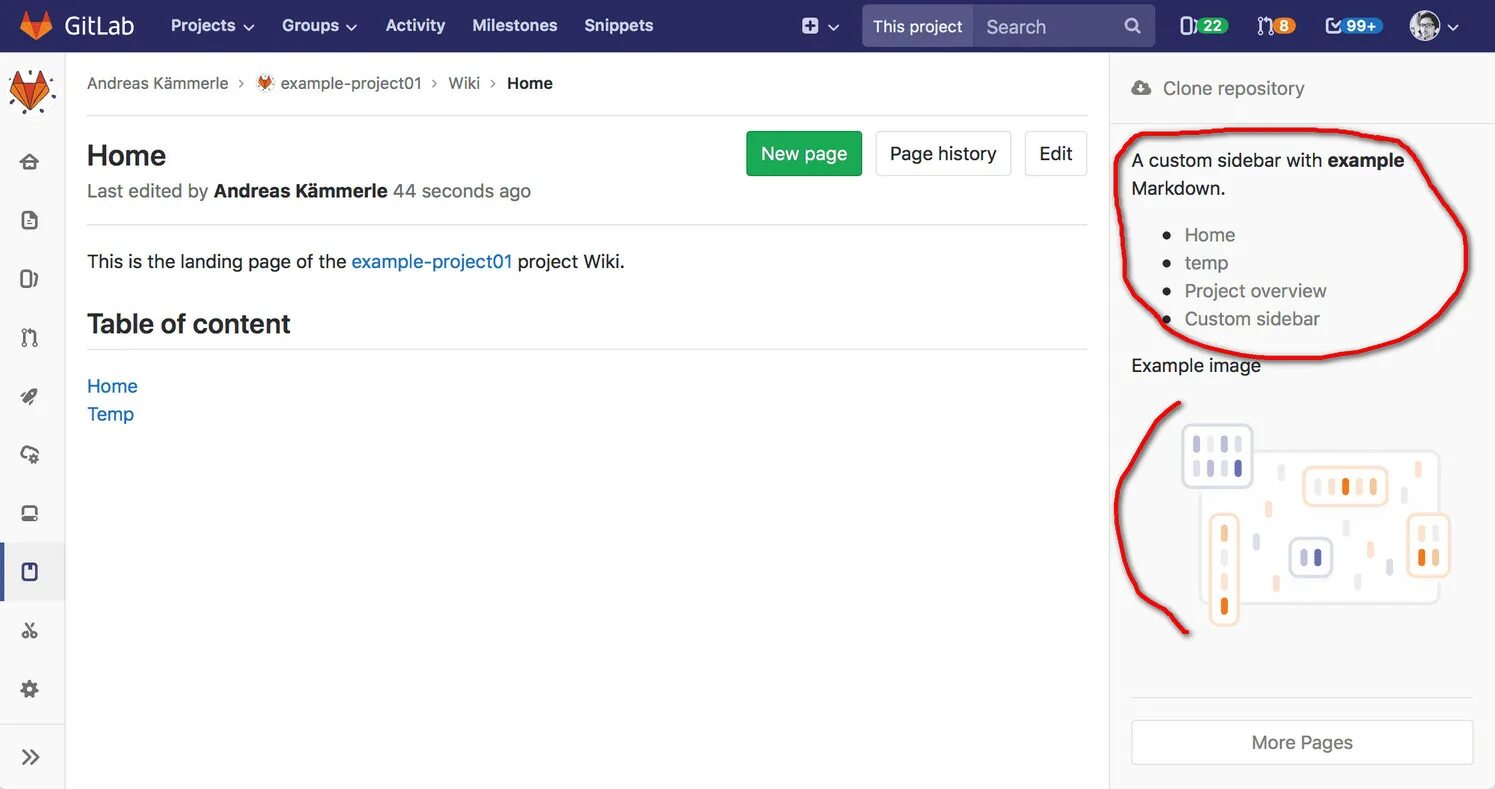The height and width of the screenshot is (789, 1495).
Task: Open the user avatar menu
Action: 1434,26
